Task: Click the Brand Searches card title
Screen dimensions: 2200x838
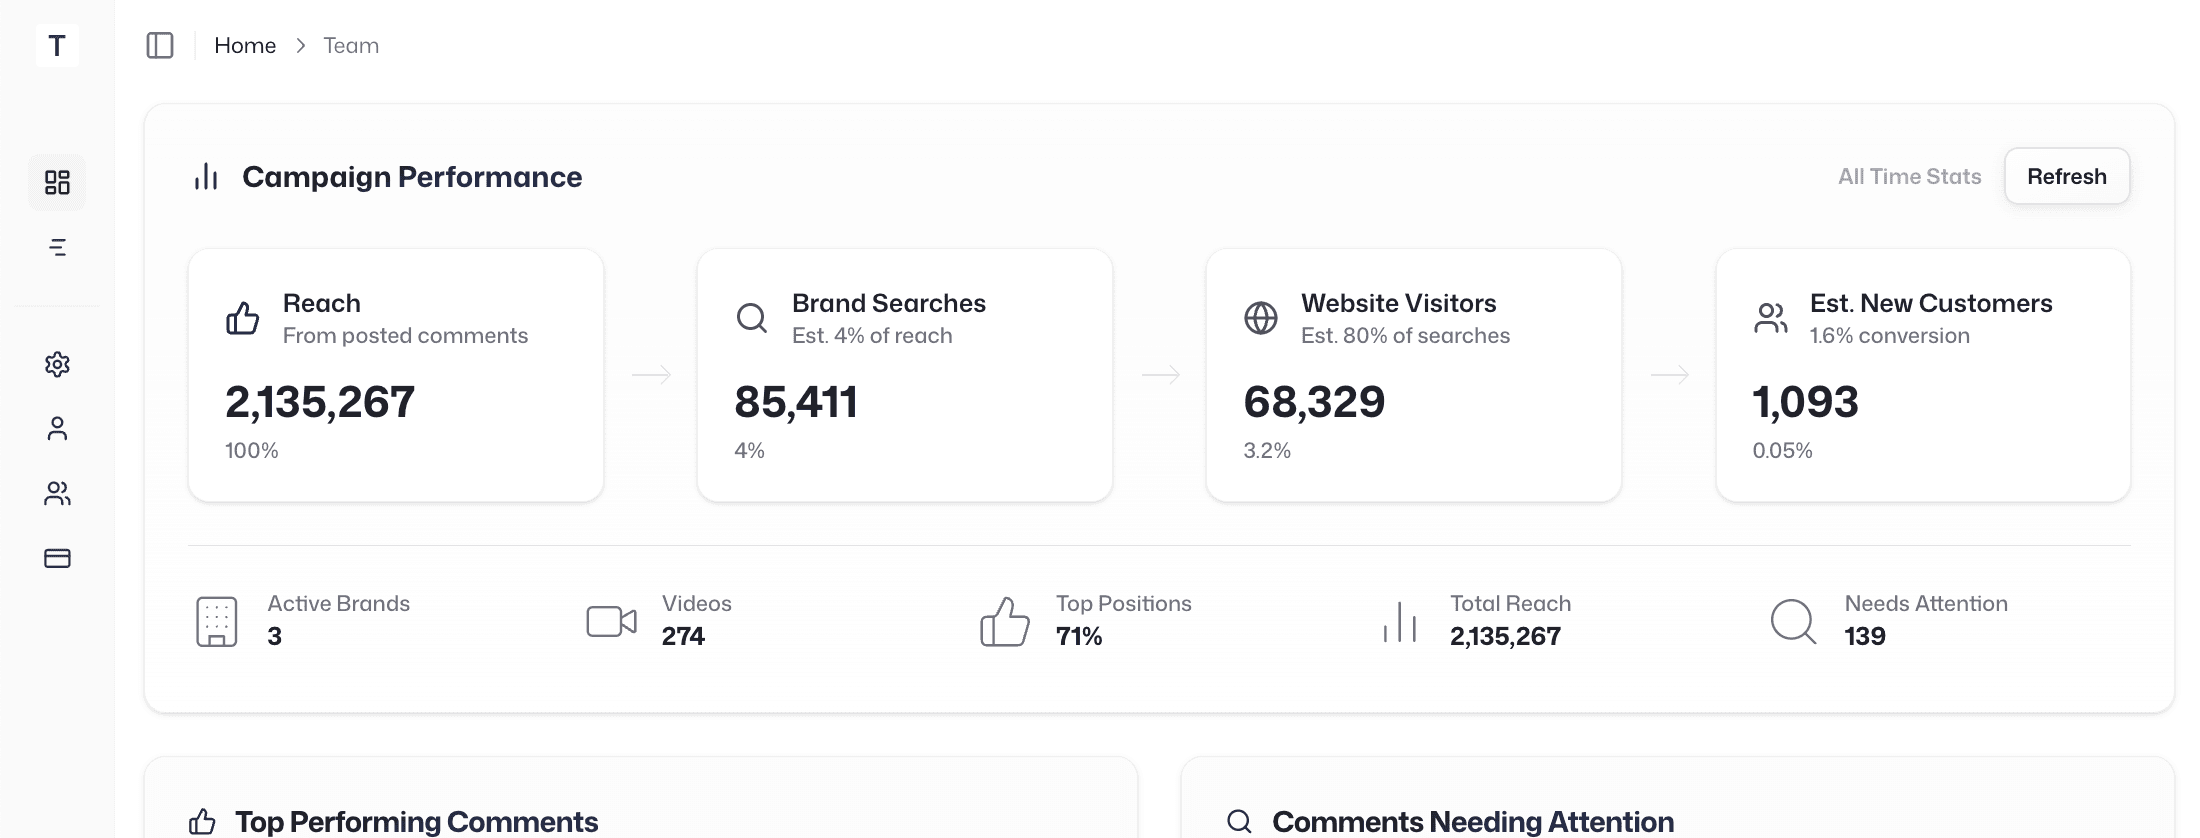Action: pyautogui.click(x=889, y=303)
